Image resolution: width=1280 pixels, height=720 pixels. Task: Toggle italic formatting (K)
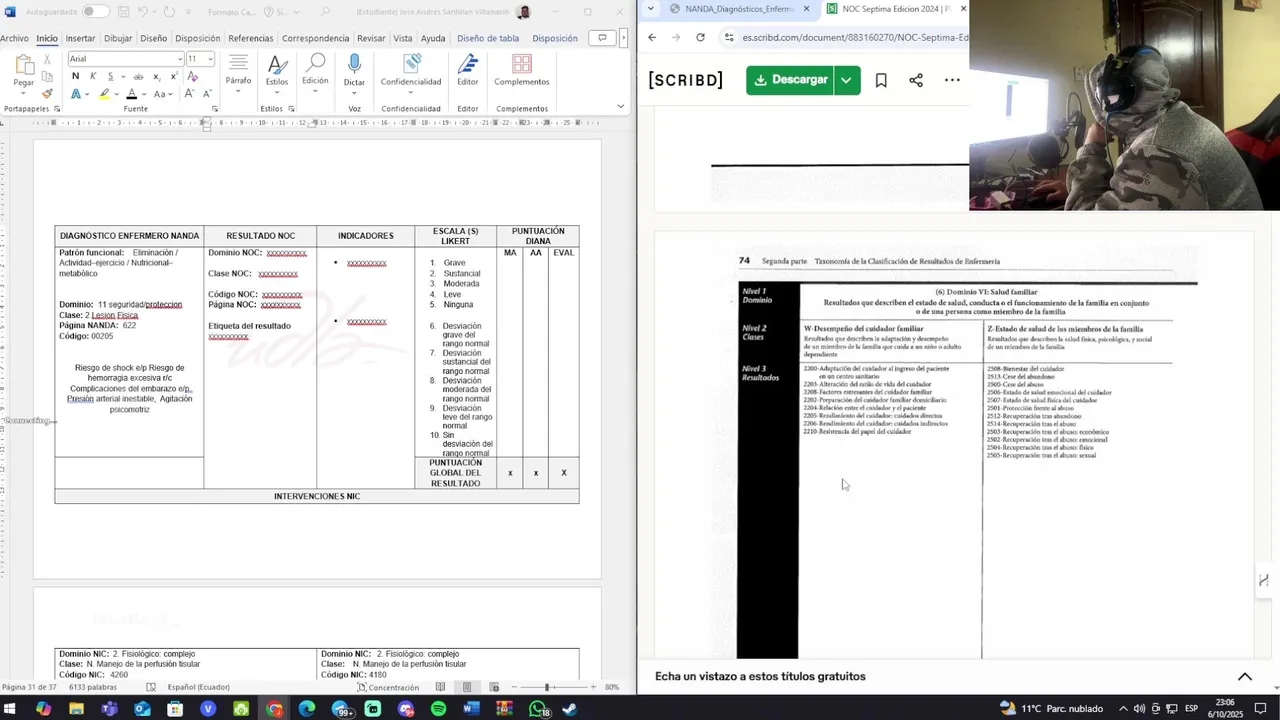pos(93,76)
